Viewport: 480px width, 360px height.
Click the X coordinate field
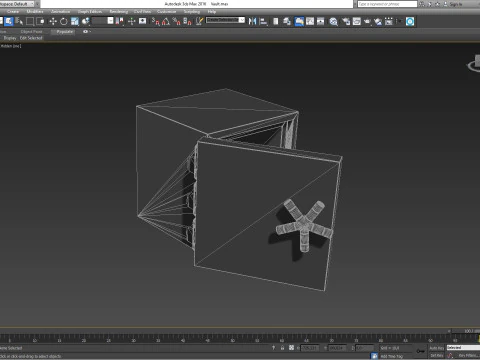pyautogui.click(x=310, y=348)
